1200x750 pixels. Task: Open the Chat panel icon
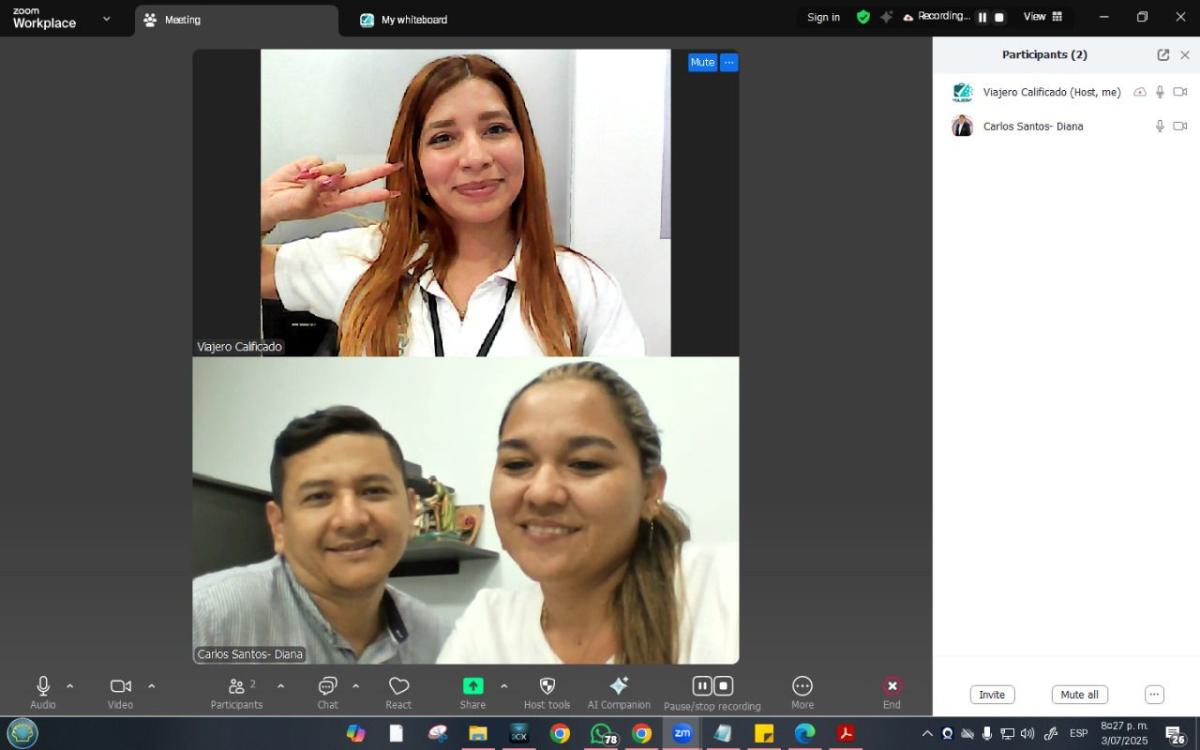point(327,686)
